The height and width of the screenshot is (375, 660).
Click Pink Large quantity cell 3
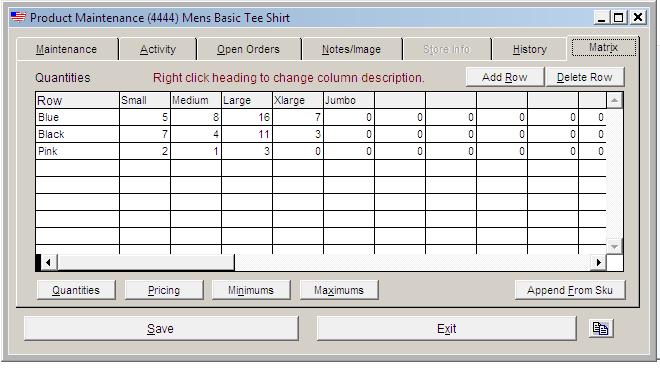click(247, 151)
